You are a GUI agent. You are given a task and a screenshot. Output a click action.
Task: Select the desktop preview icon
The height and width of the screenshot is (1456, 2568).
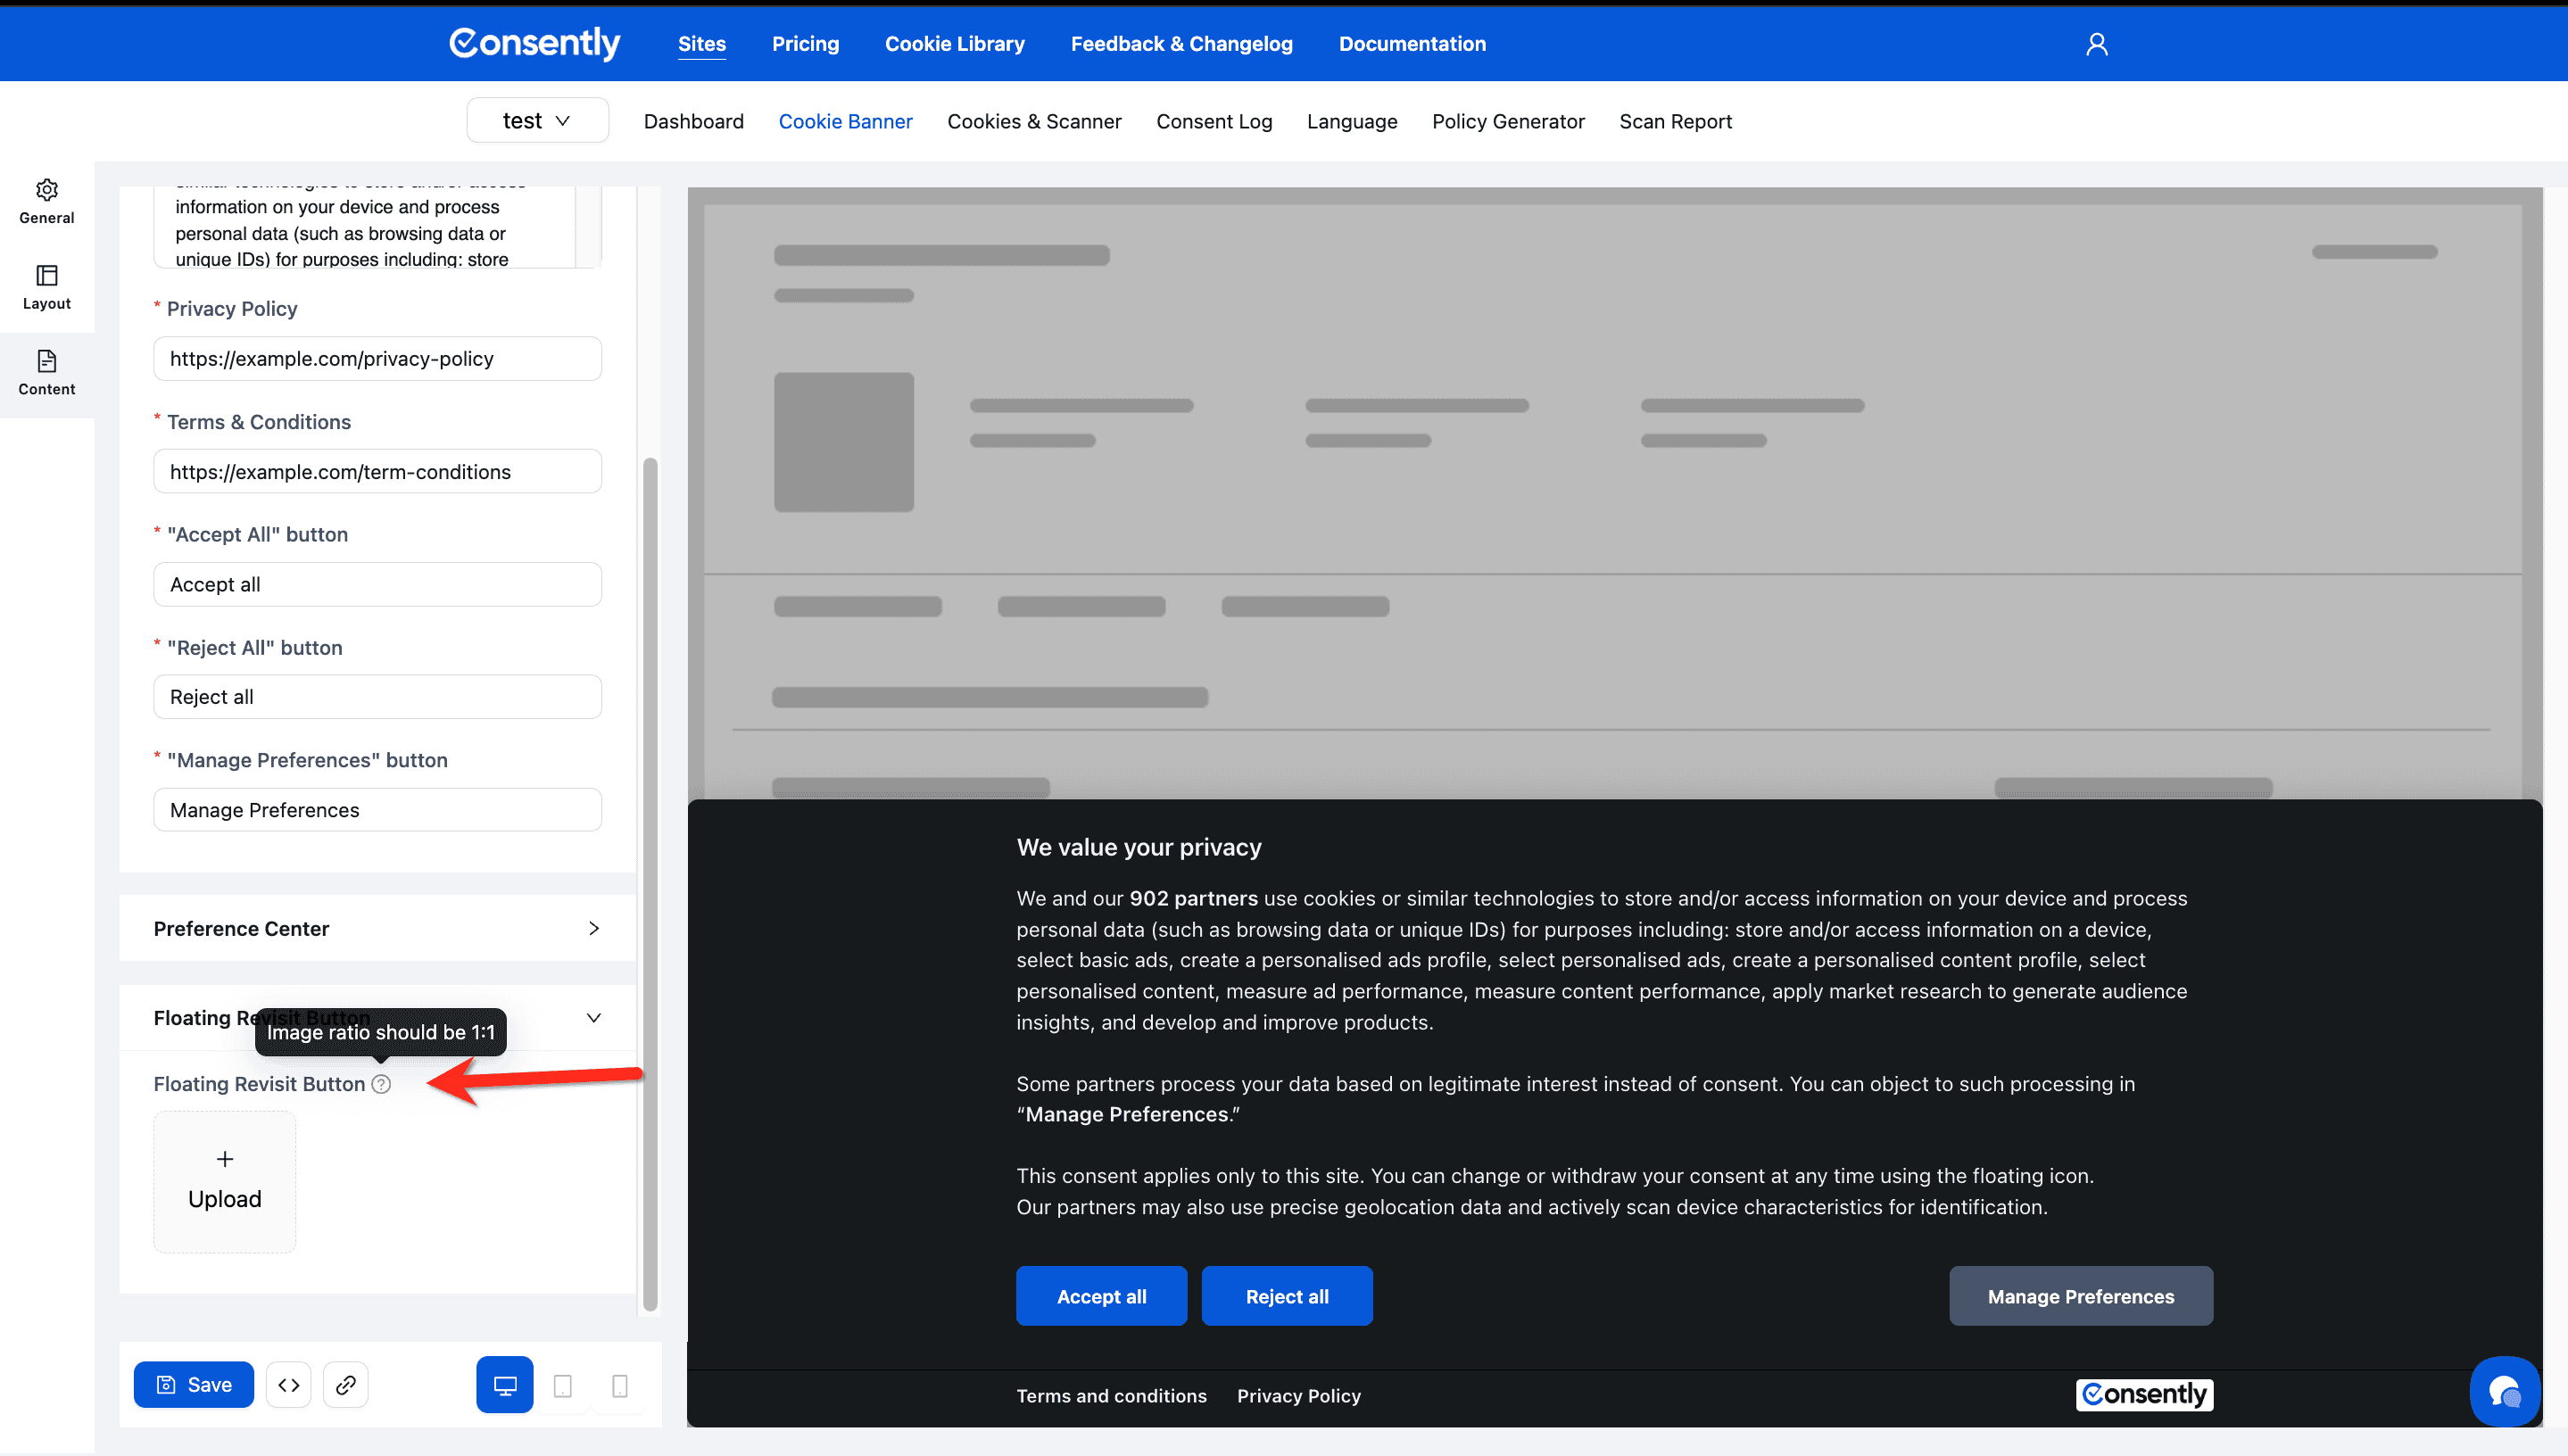tap(505, 1385)
